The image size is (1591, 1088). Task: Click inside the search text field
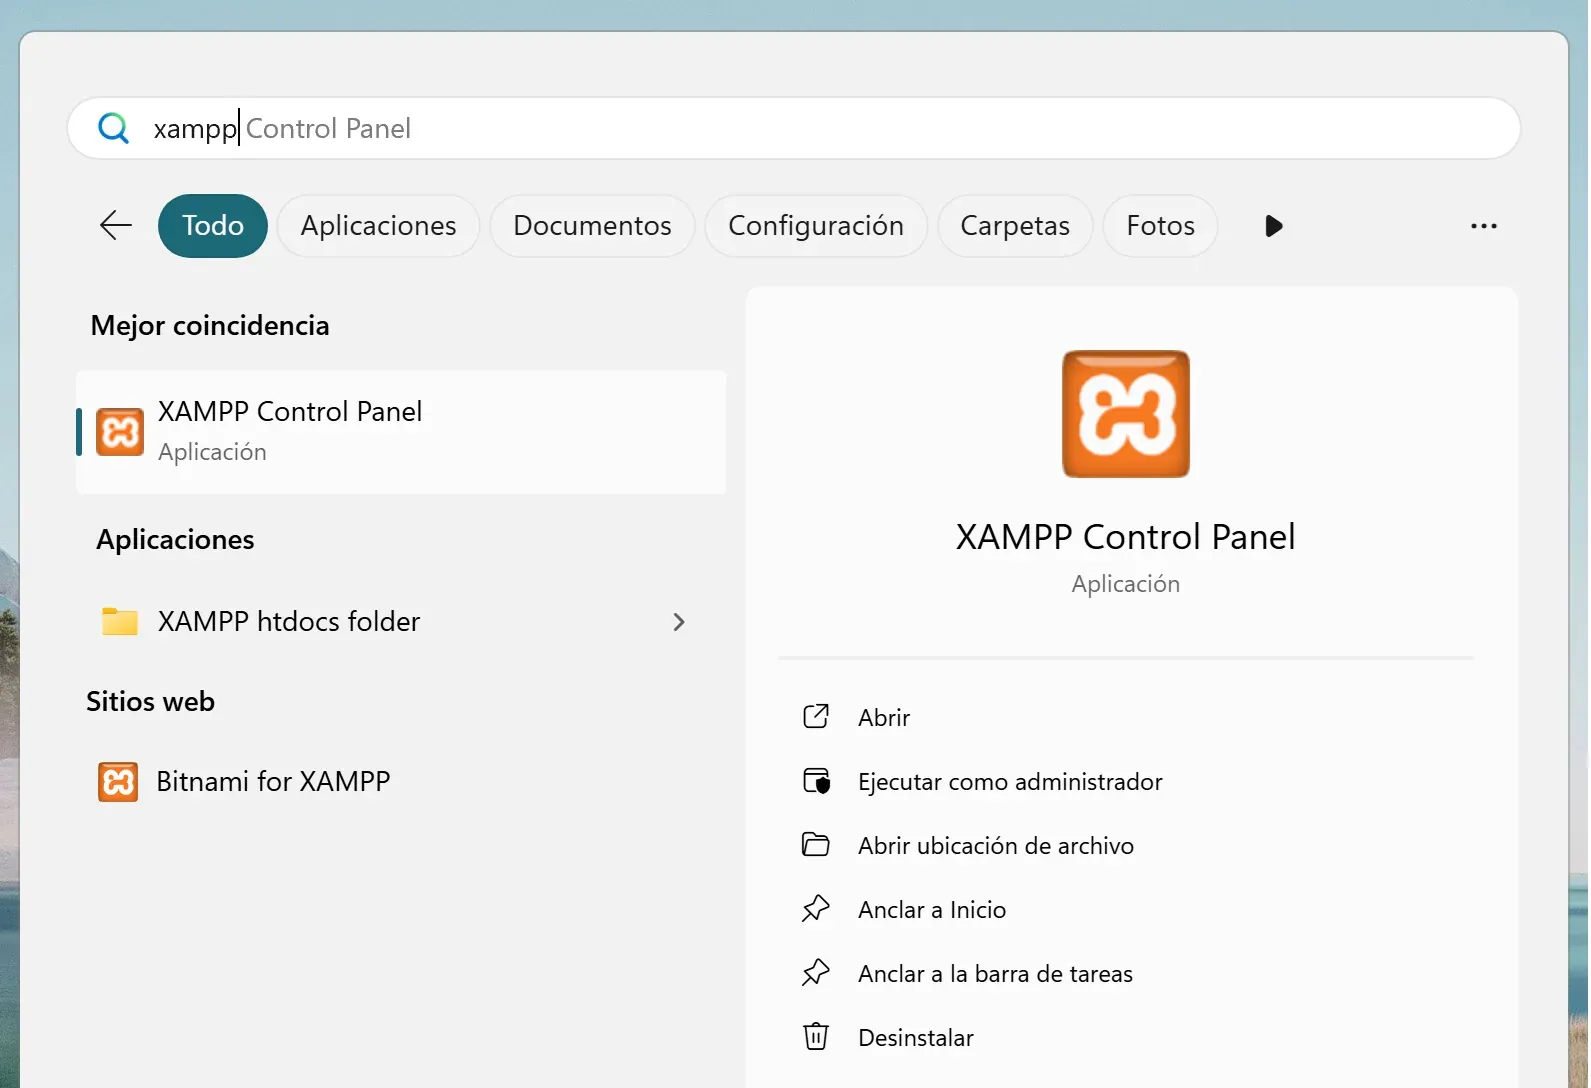(800, 128)
